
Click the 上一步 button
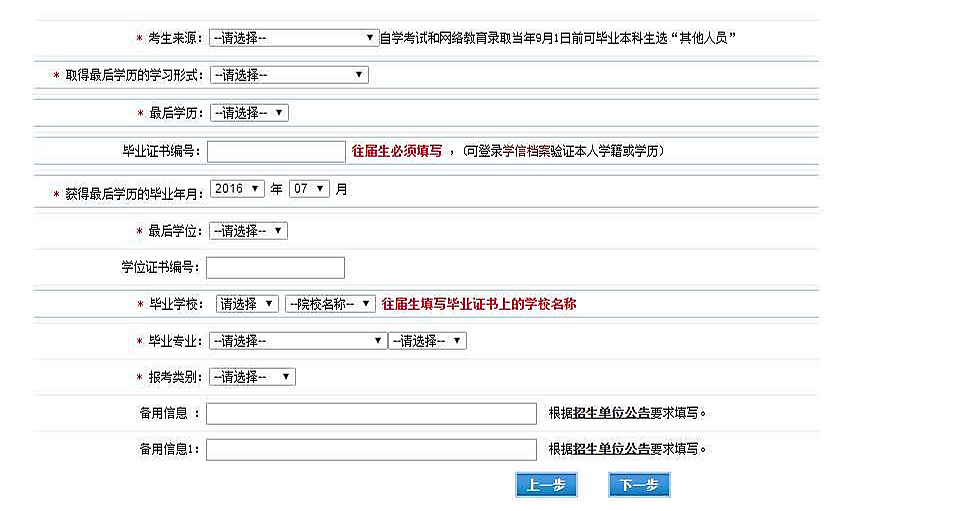[546, 485]
